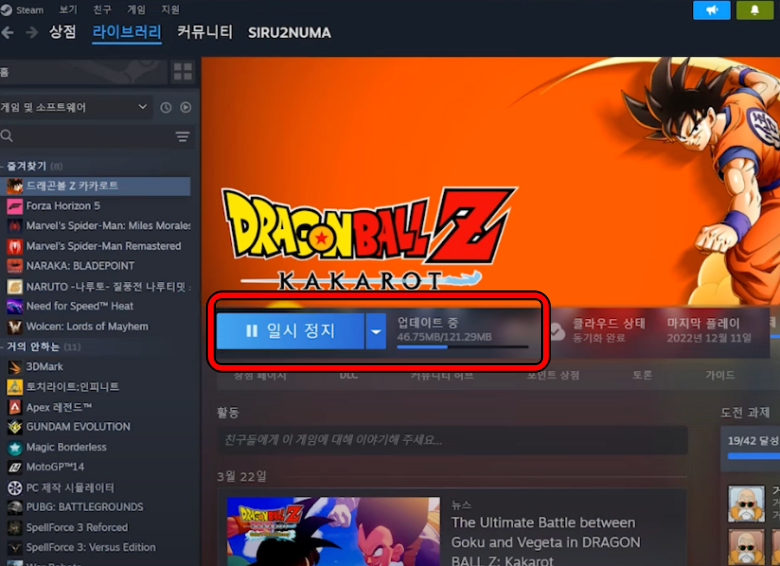780x566 pixels.
Task: Open the 가이드 link
Action: pyautogui.click(x=719, y=375)
